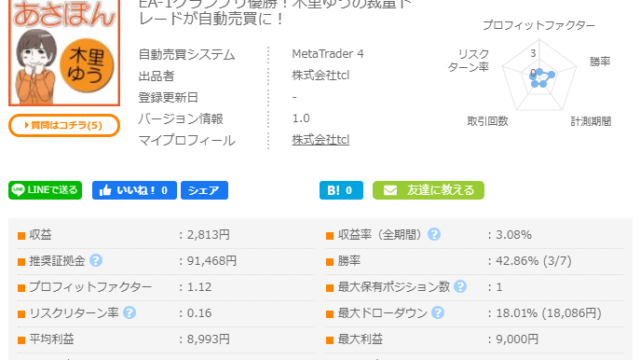The image size is (640, 360).
Task: Open the 株式会社tcl profile link
Action: 320,140
